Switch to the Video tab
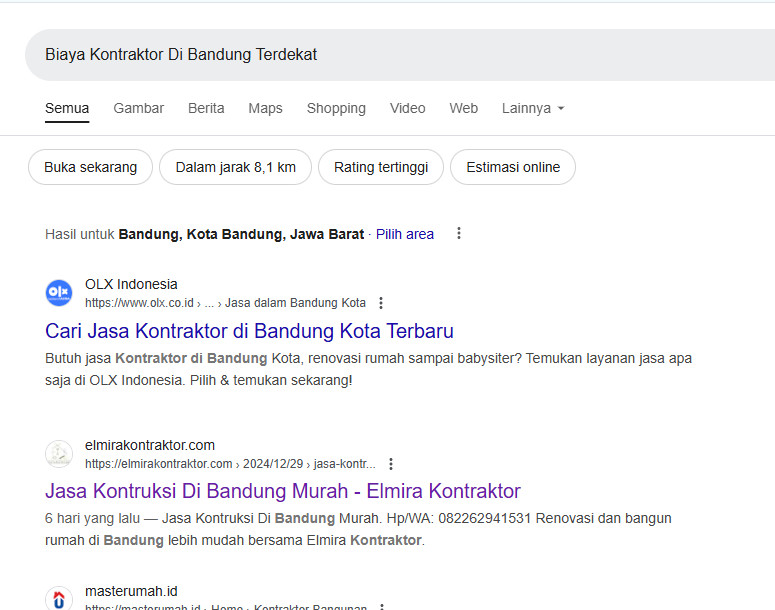This screenshot has height=610, width=775. click(x=407, y=108)
